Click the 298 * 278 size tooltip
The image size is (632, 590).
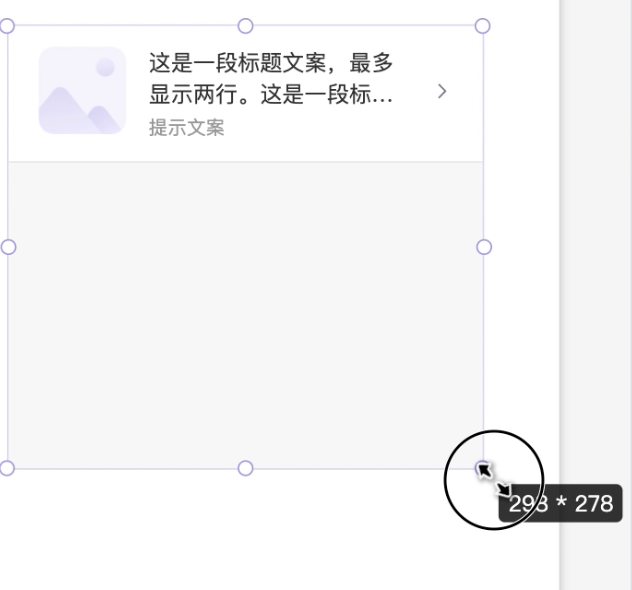[x=561, y=503]
